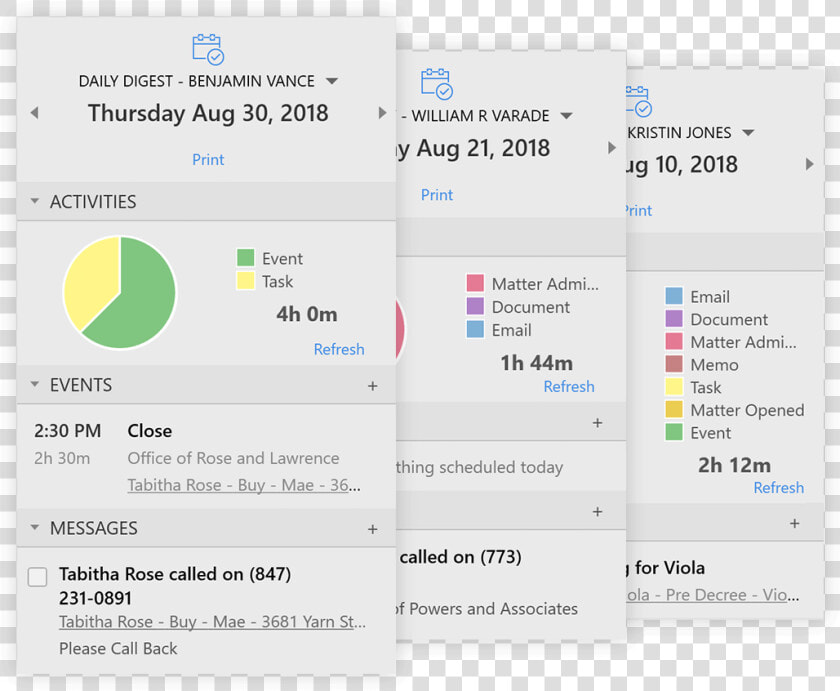840x691 pixels.
Task: Print Benjamin Vance's daily digest
Action: pyautogui.click(x=208, y=160)
